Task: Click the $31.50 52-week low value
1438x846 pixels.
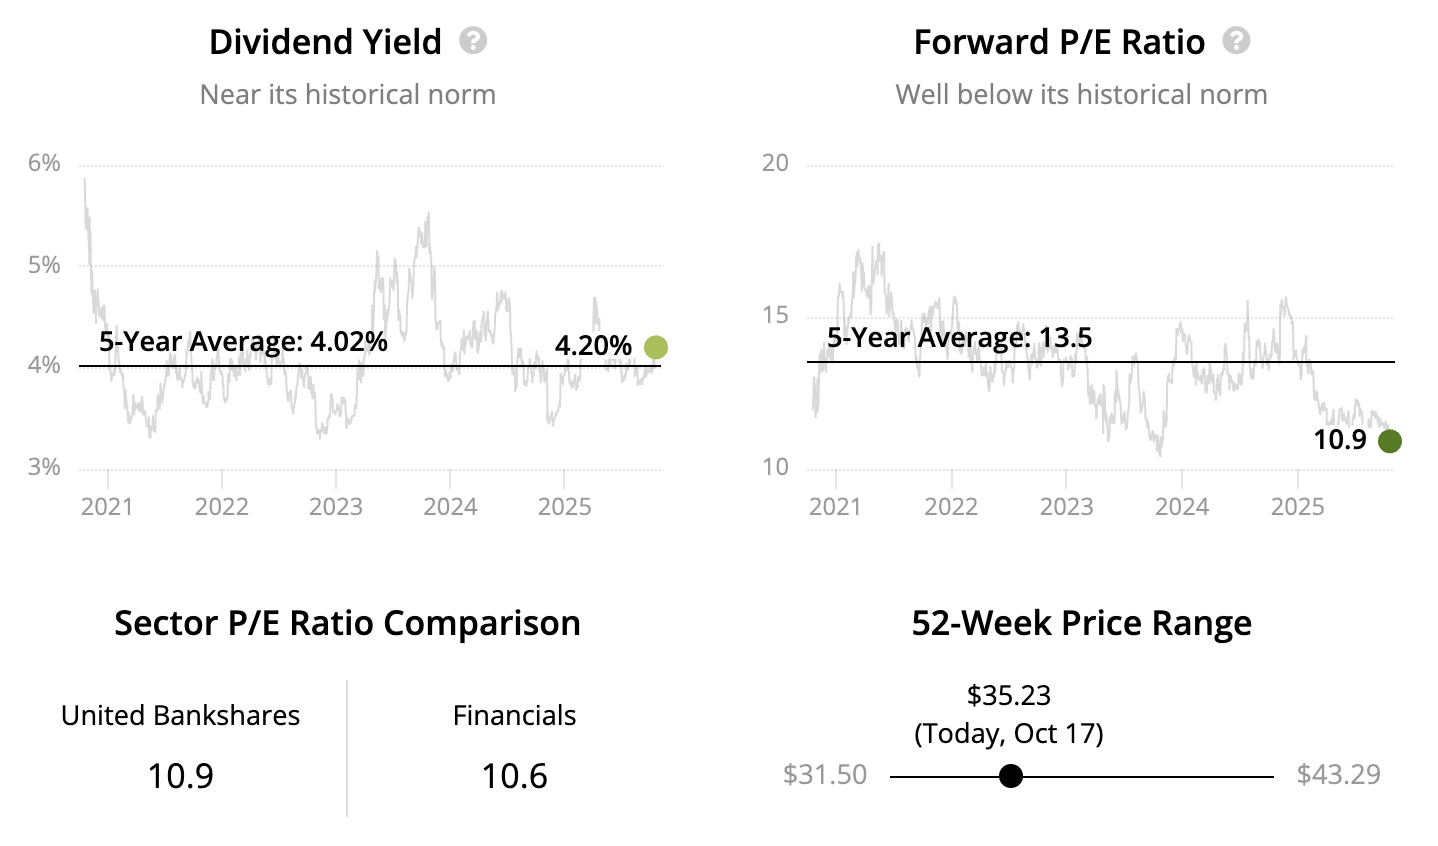Action: pyautogui.click(x=825, y=775)
